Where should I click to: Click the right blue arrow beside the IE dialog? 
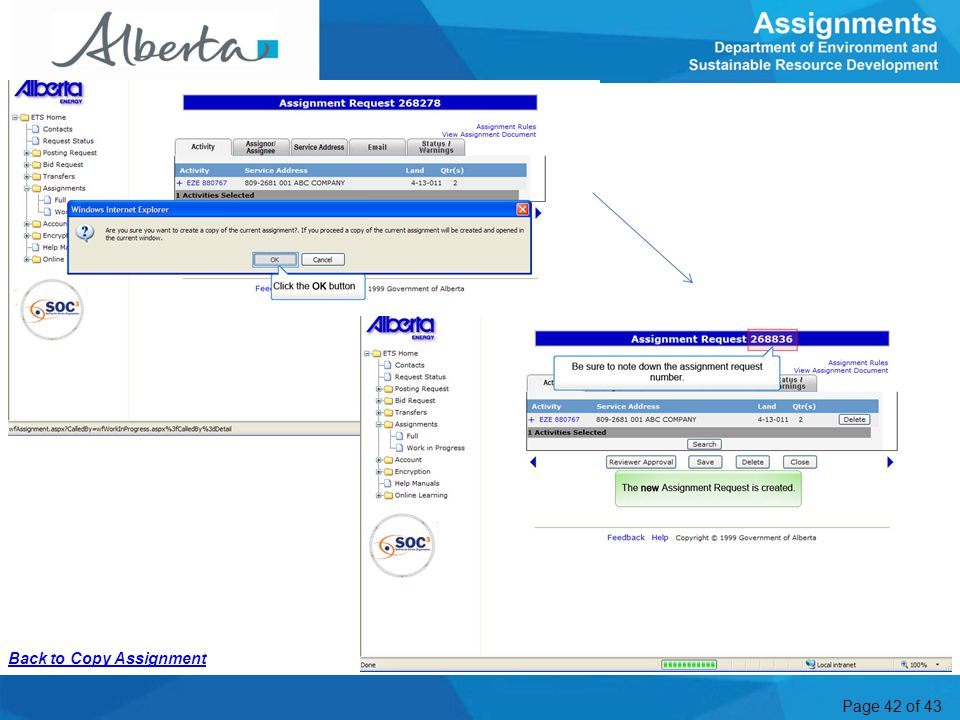538,213
